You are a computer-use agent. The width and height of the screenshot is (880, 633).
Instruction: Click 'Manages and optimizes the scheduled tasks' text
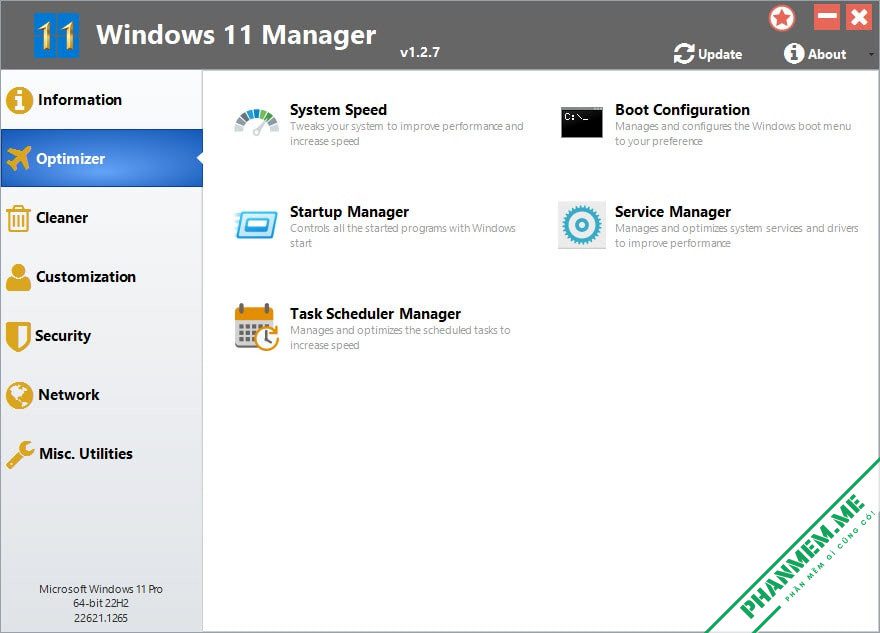pyautogui.click(x=400, y=337)
